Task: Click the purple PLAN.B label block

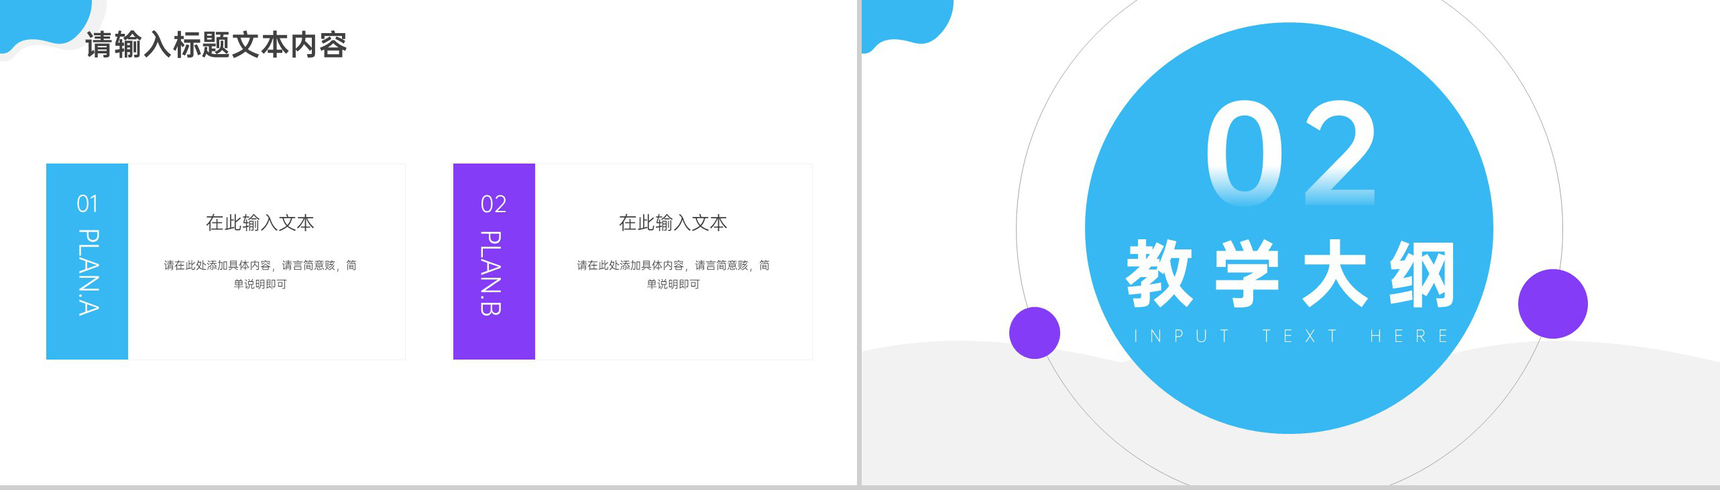Action: [x=494, y=261]
